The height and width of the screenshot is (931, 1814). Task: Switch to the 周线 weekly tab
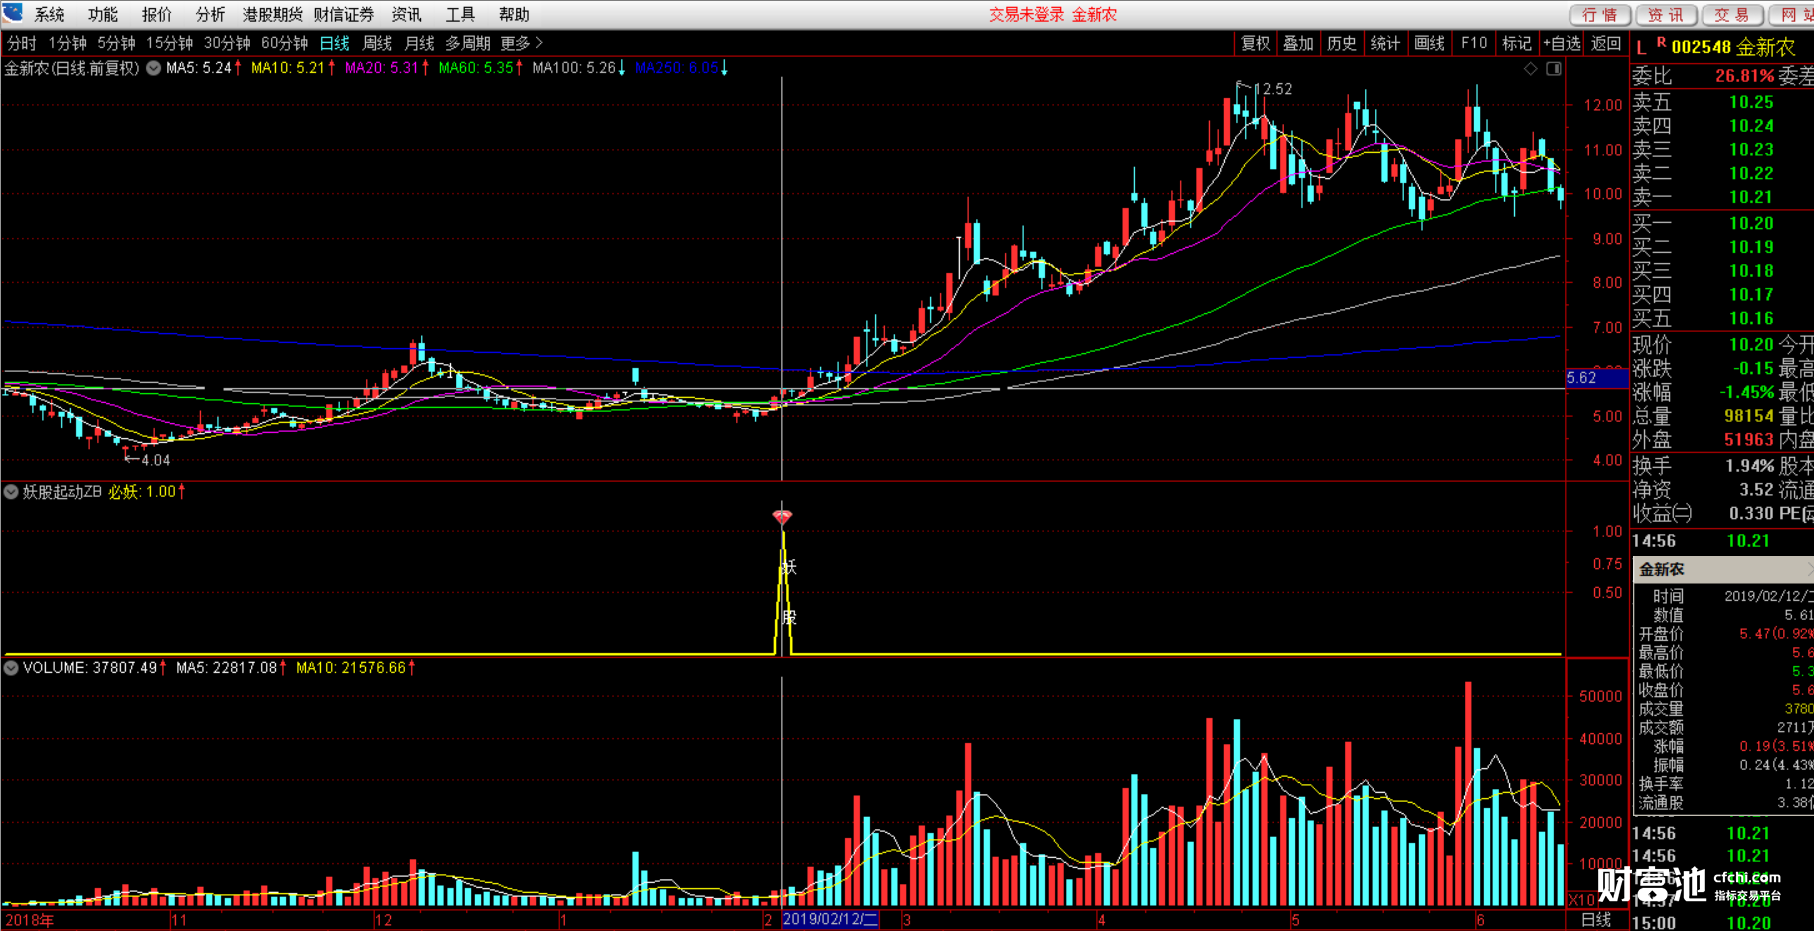[x=377, y=43]
